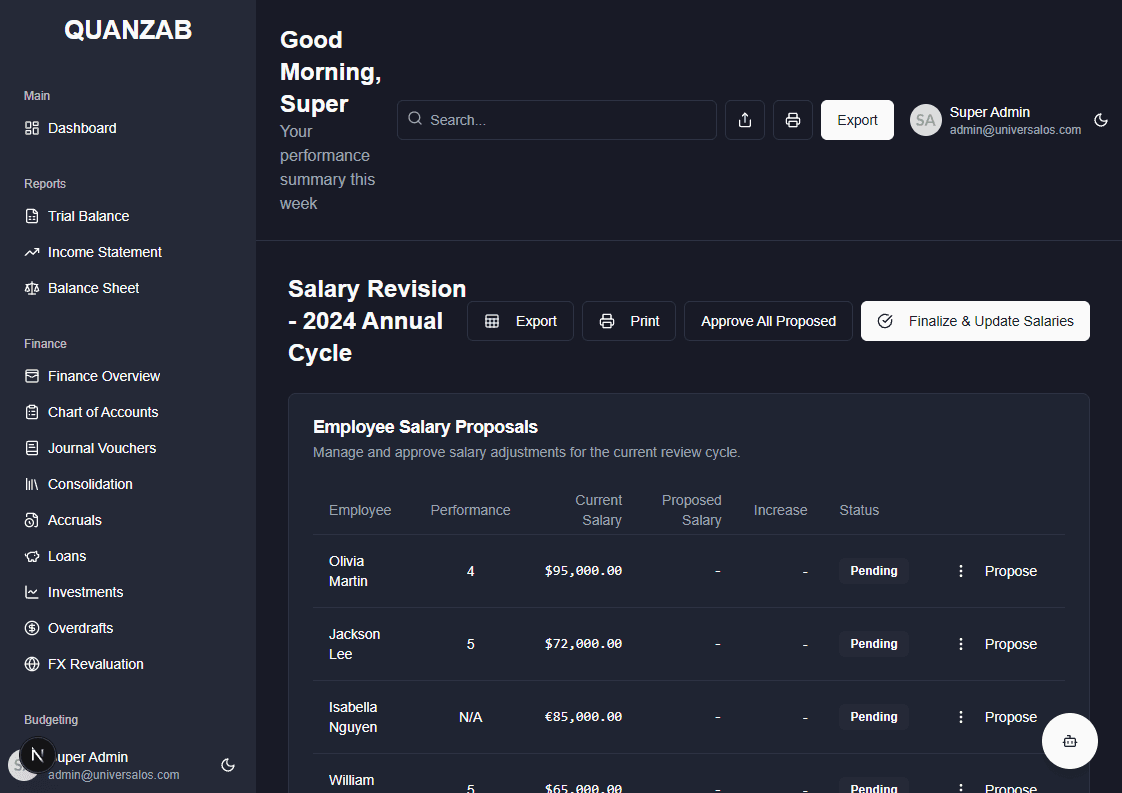The width and height of the screenshot is (1122, 793).
Task: Open Consolidation in the Finance section
Action: click(x=90, y=485)
